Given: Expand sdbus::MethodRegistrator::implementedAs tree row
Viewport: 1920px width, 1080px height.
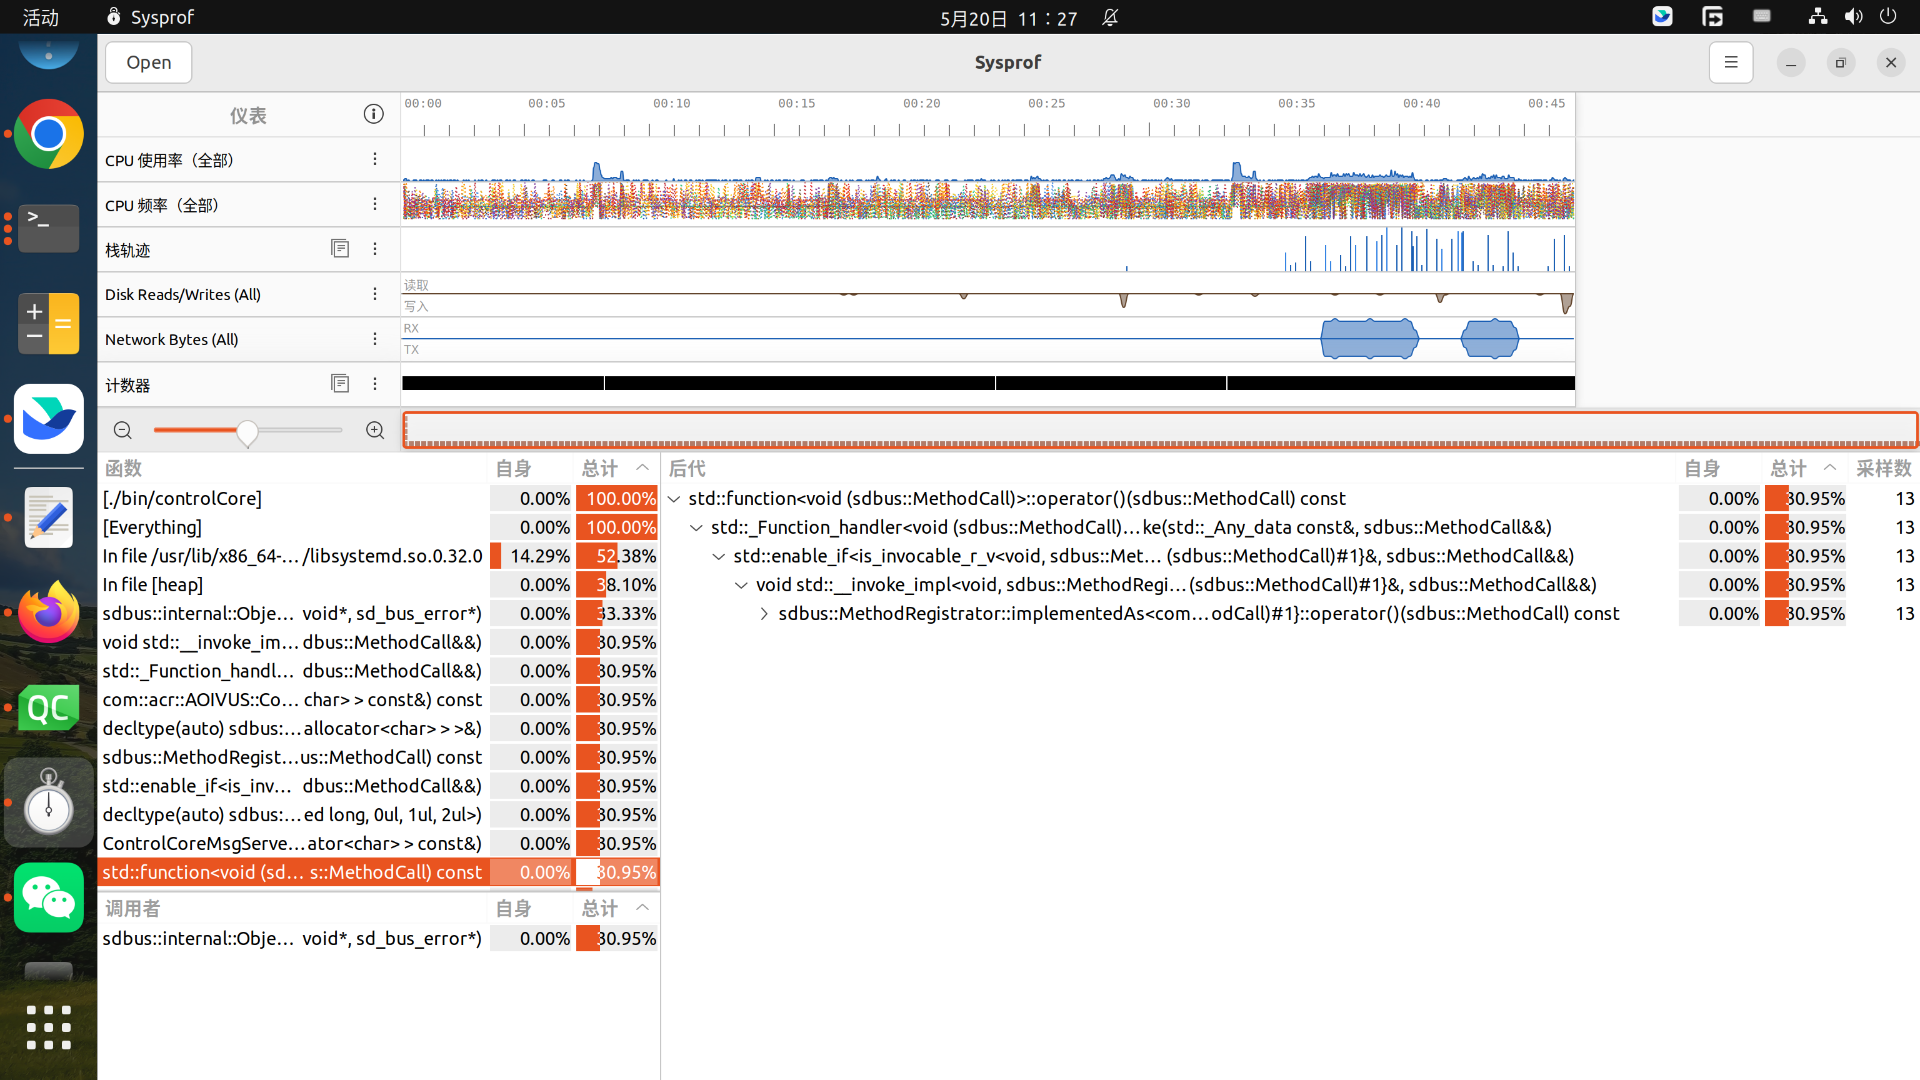Looking at the screenshot, I should [764, 614].
